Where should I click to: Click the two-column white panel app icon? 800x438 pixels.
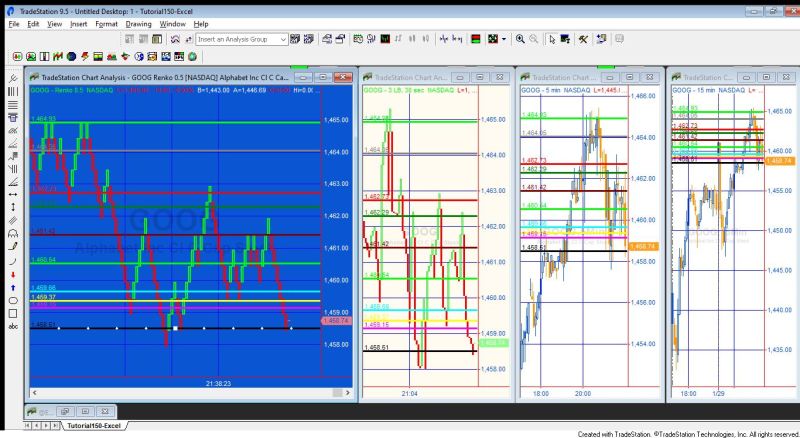(x=44, y=56)
